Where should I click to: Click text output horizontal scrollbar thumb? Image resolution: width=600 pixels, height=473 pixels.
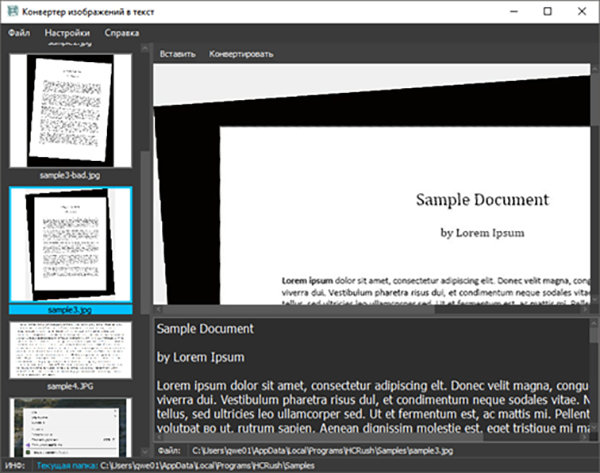323,437
